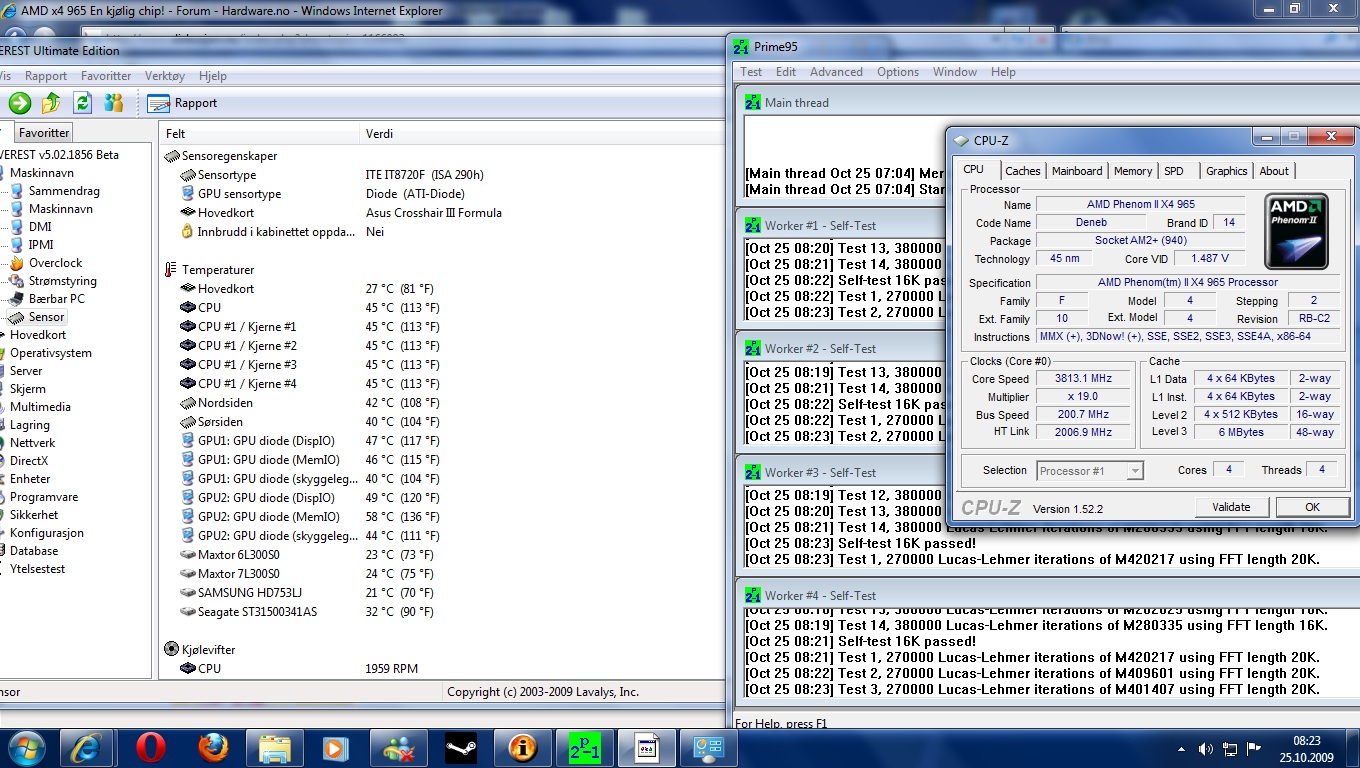Viewport: 1360px width, 768px height.
Task: Open Steam from the taskbar
Action: coord(462,747)
